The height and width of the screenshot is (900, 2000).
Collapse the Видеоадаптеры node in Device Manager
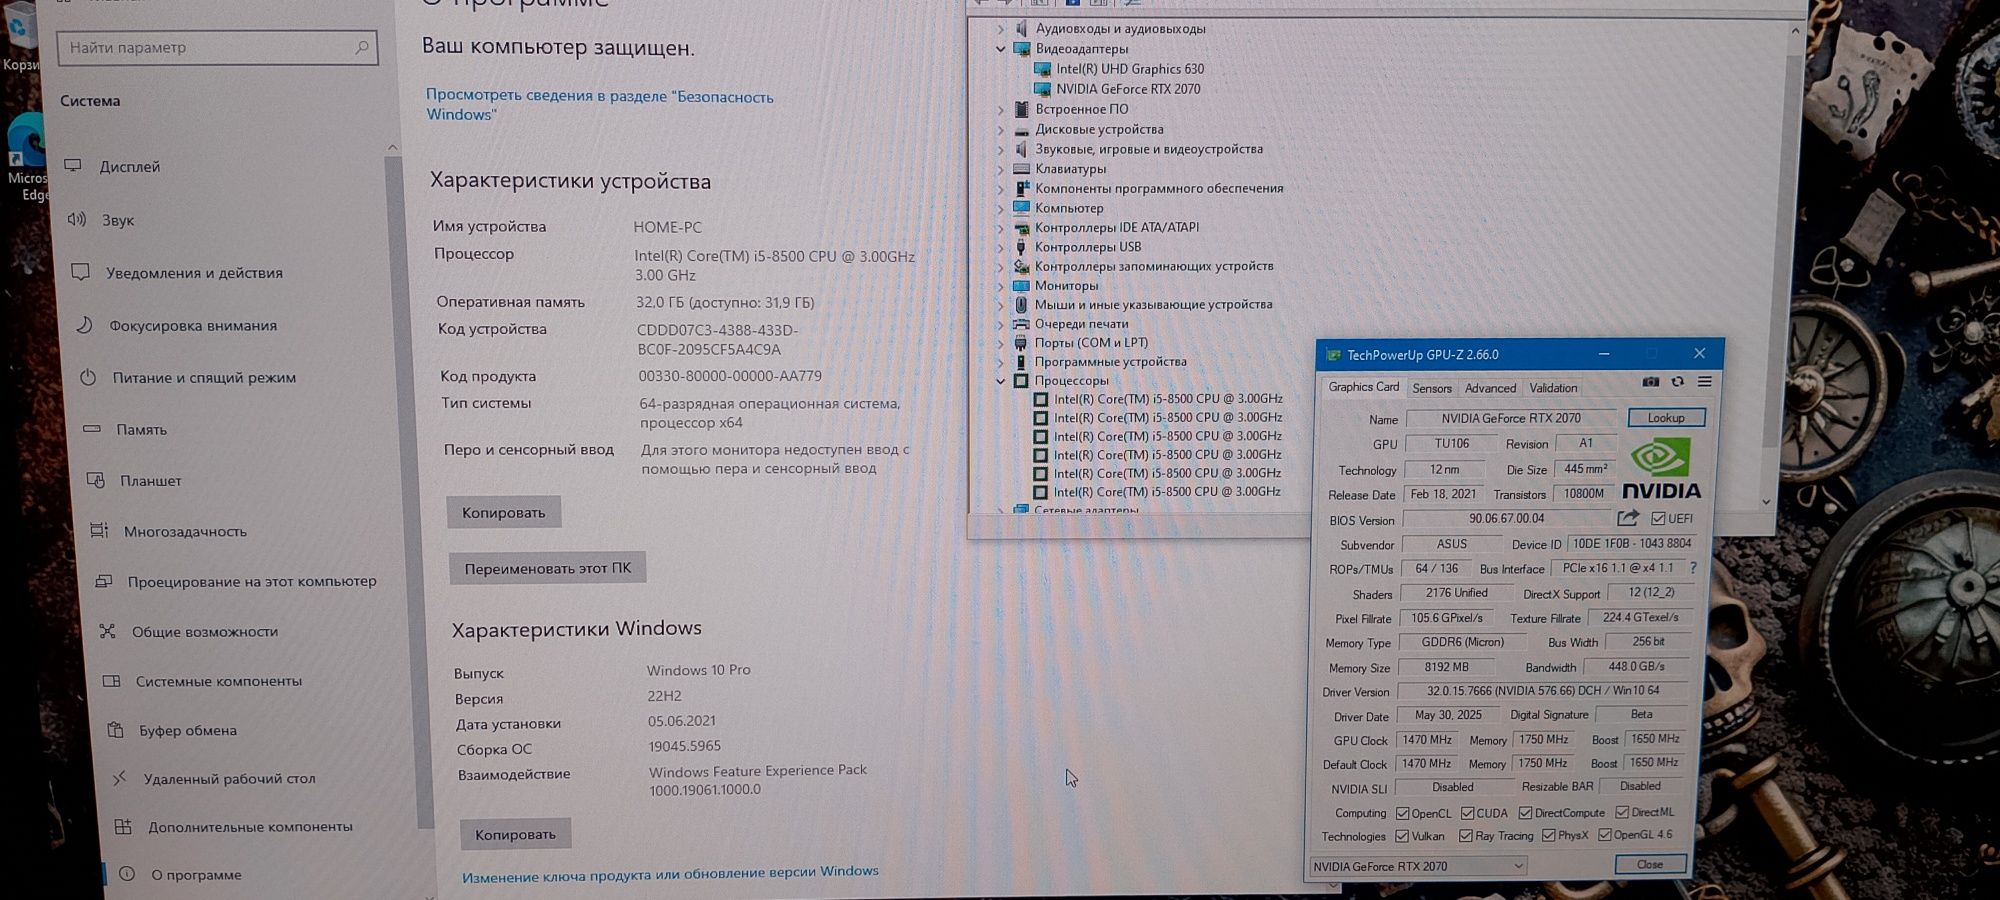1000,48
